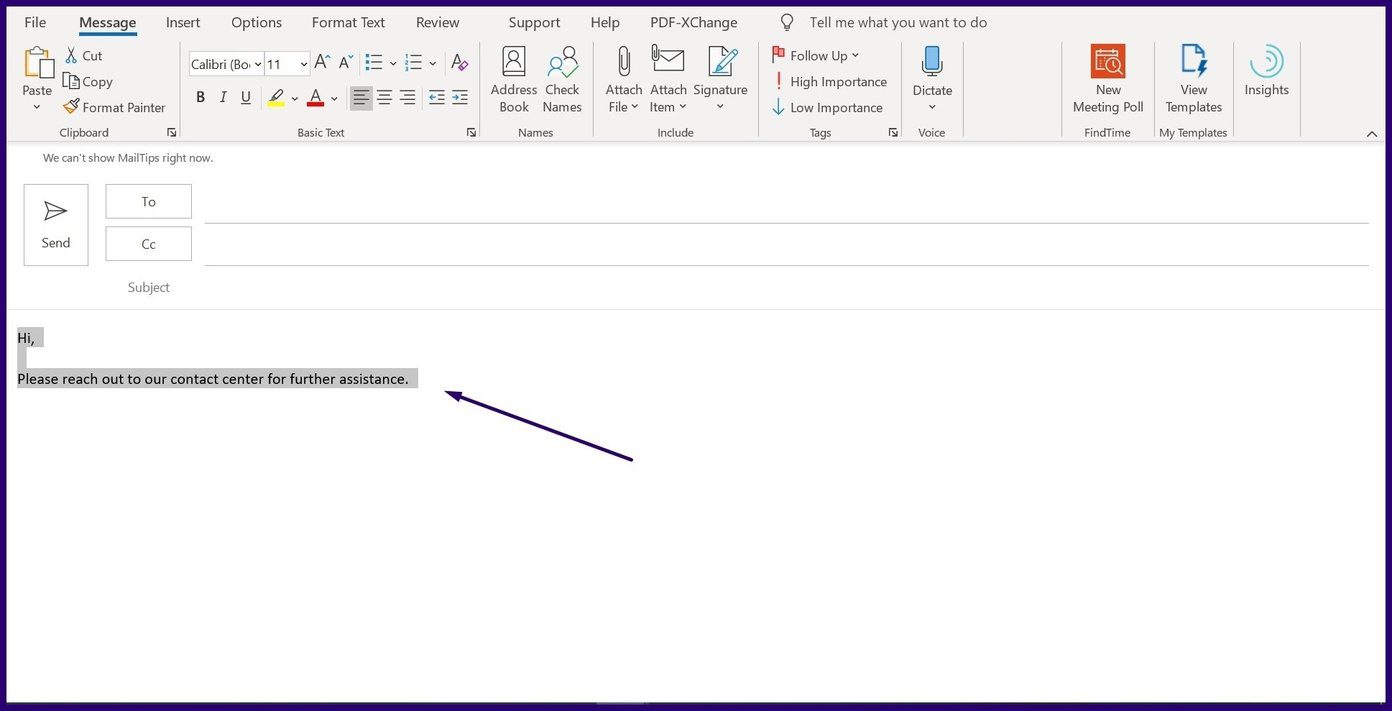Decrease the paragraph indent
The height and width of the screenshot is (711, 1392).
436,97
